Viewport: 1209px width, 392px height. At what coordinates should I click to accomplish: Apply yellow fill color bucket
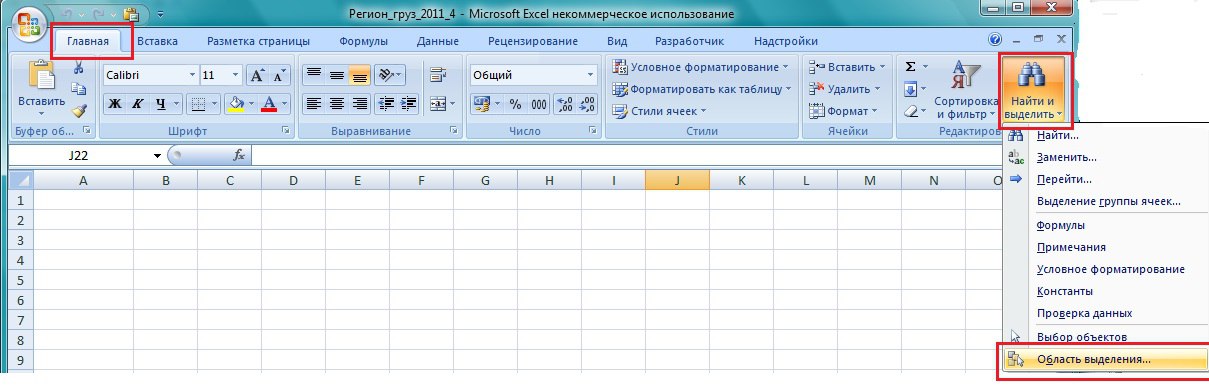click(x=236, y=103)
